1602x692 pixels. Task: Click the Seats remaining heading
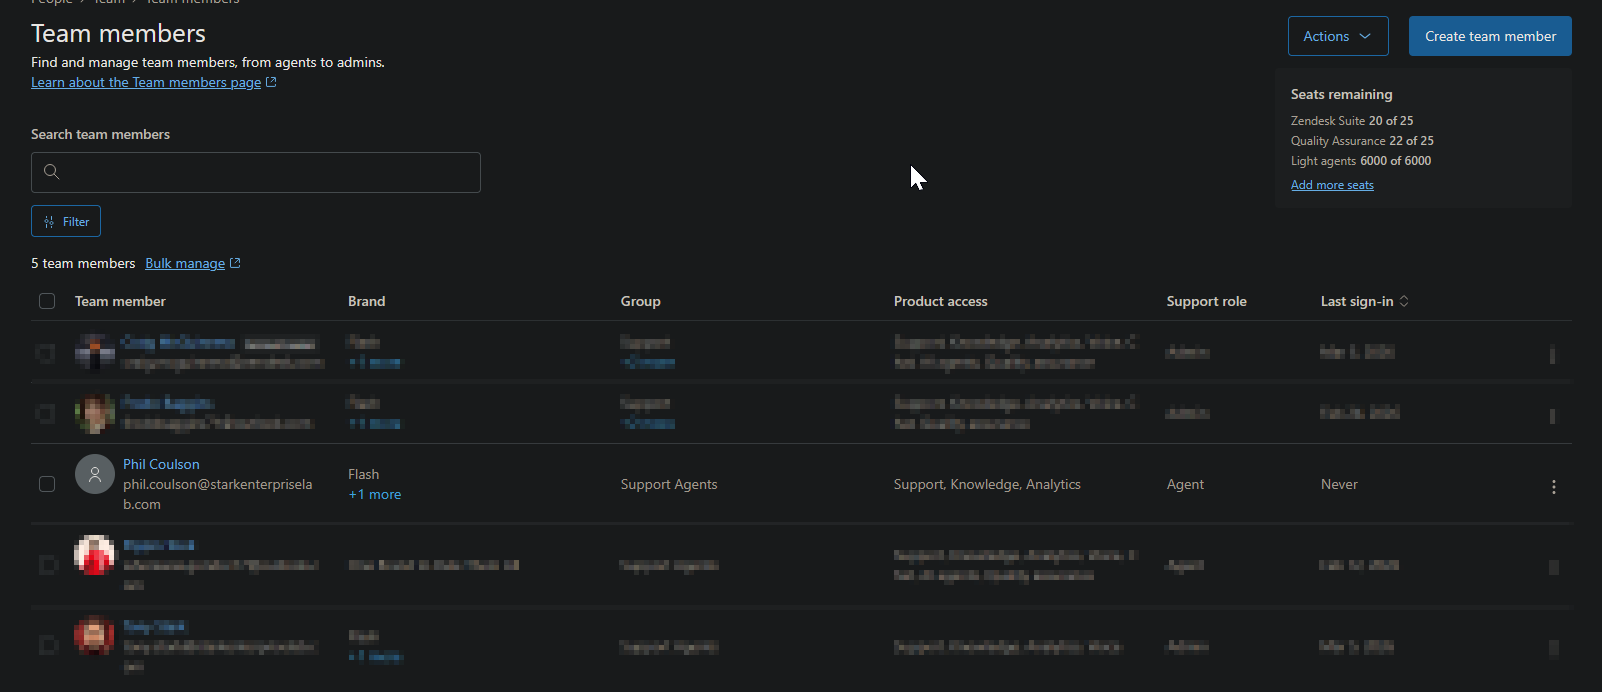coord(1341,94)
